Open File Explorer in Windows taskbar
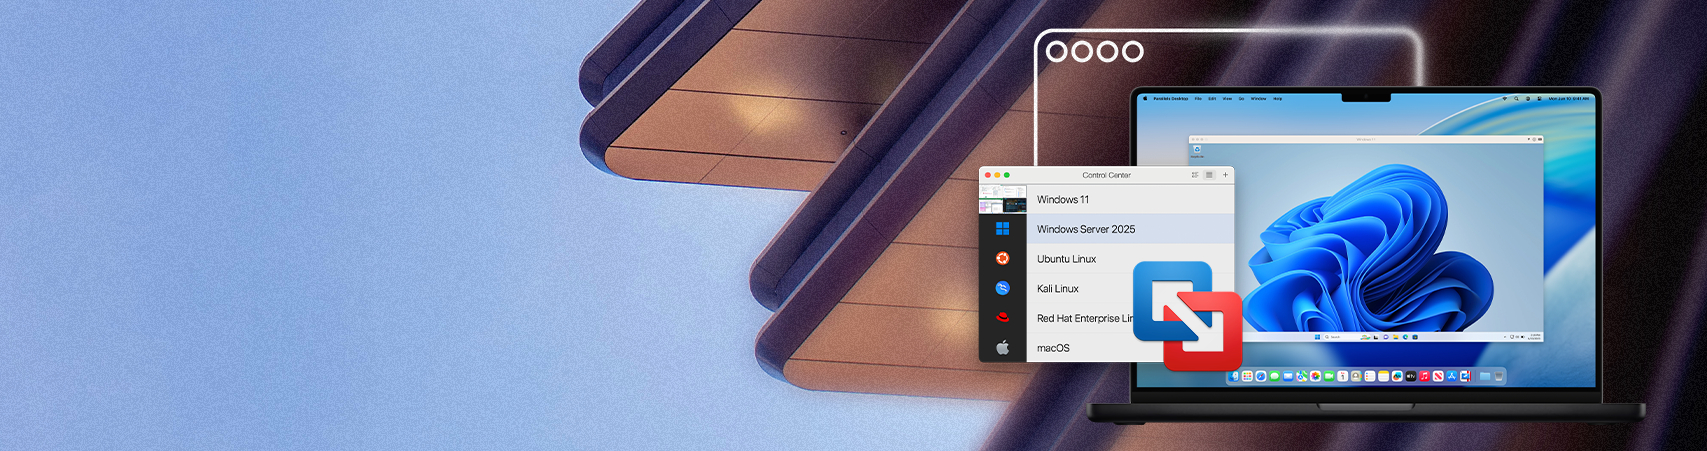Image resolution: width=1707 pixels, height=451 pixels. pyautogui.click(x=1396, y=337)
